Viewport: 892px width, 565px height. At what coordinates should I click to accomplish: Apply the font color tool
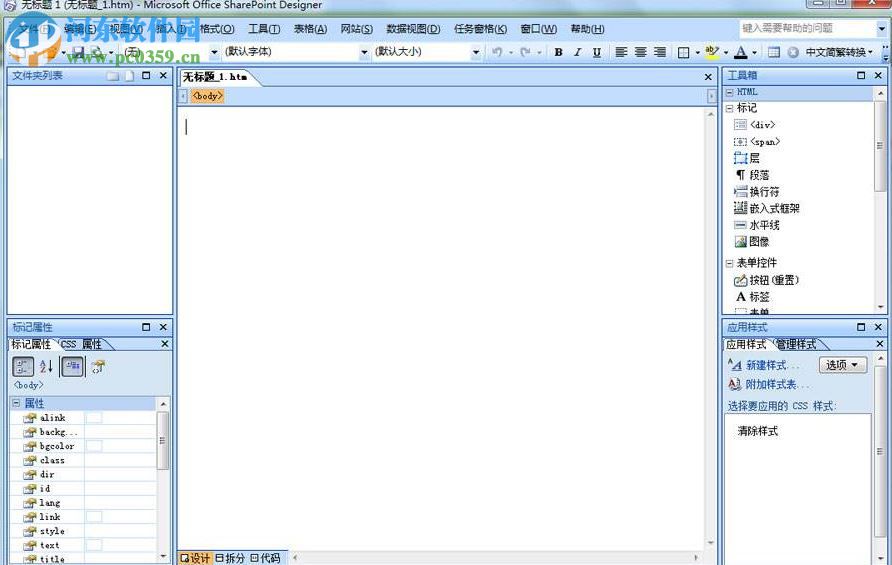[x=741, y=52]
